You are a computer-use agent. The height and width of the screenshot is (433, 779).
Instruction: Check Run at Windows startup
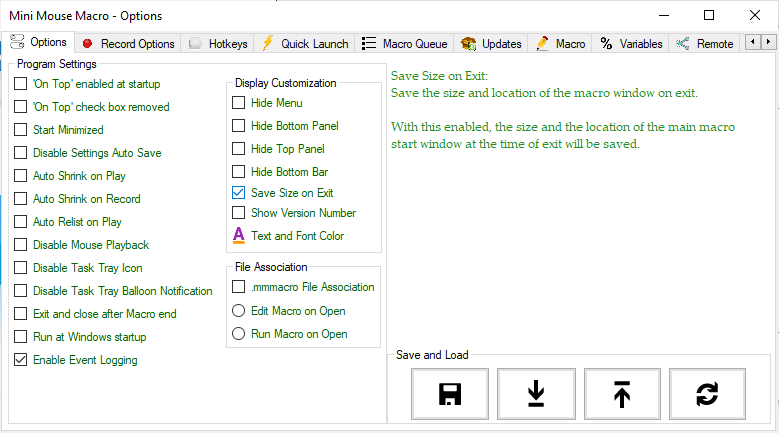pyautogui.click(x=20, y=337)
